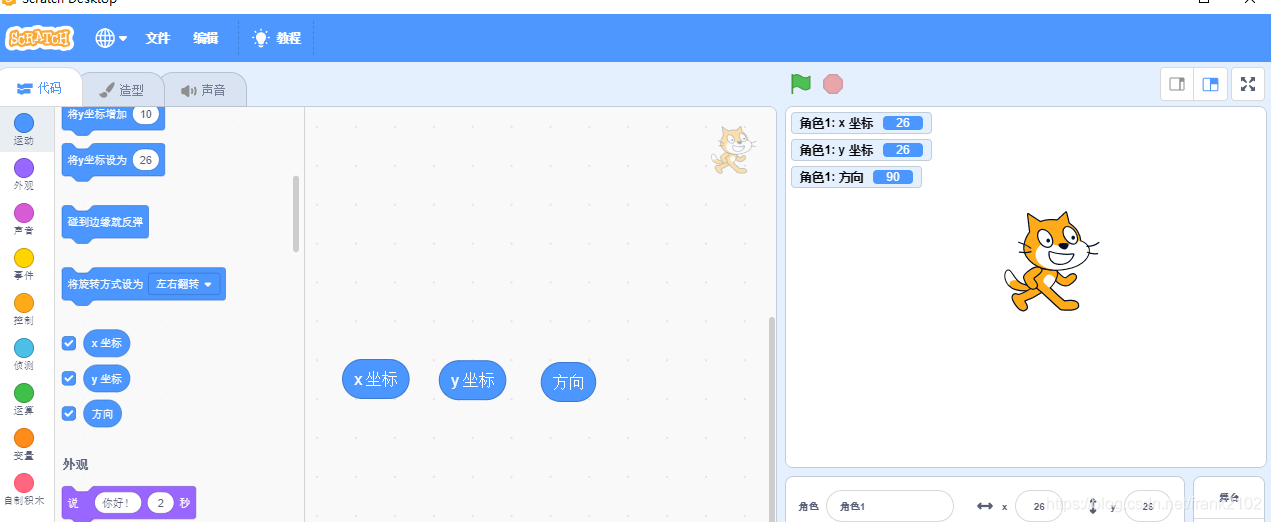1271x522 pixels.
Task: Enter full screen stage mode
Action: click(1247, 85)
